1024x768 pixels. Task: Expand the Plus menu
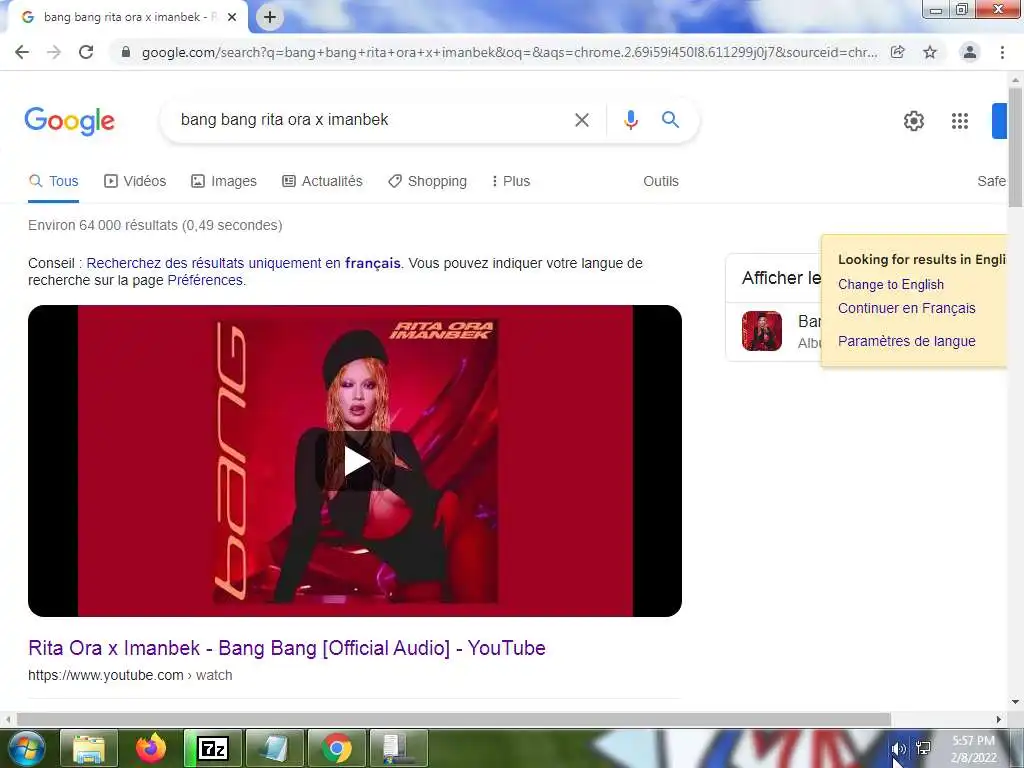[x=511, y=182]
